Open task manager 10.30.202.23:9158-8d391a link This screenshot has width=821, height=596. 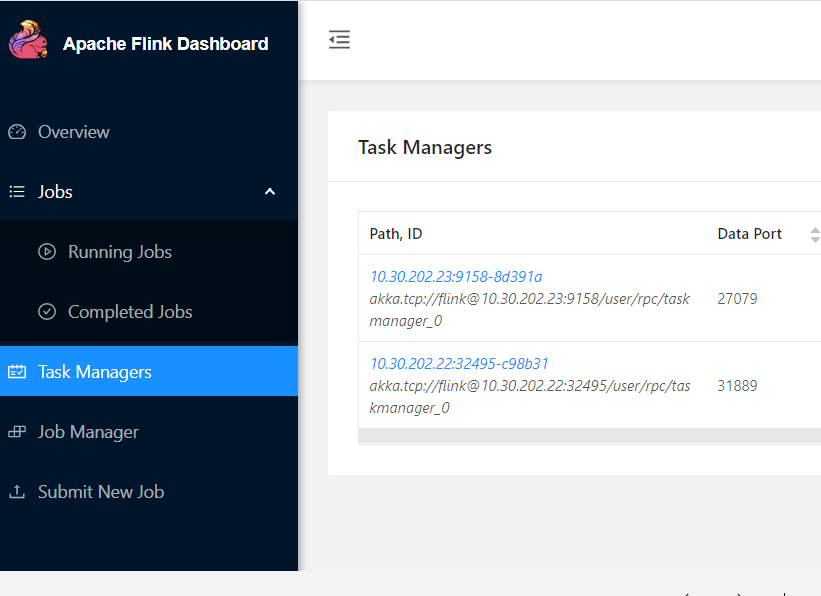click(x=456, y=277)
